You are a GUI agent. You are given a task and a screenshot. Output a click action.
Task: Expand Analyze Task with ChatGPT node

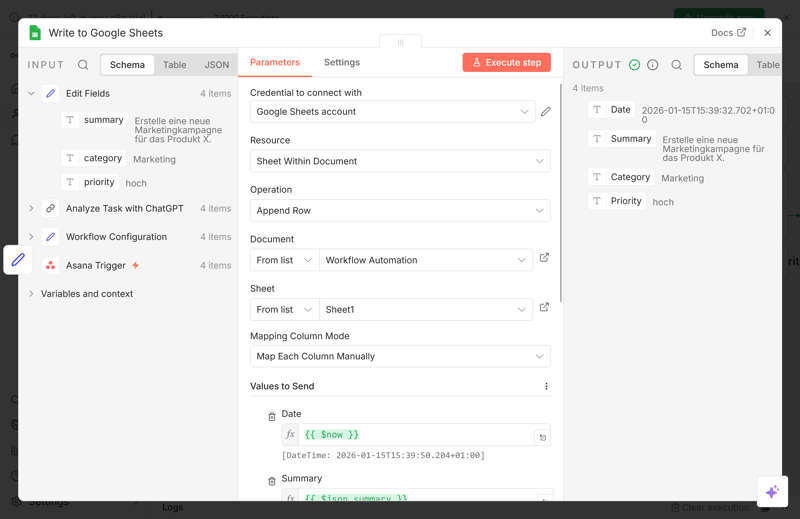click(31, 209)
